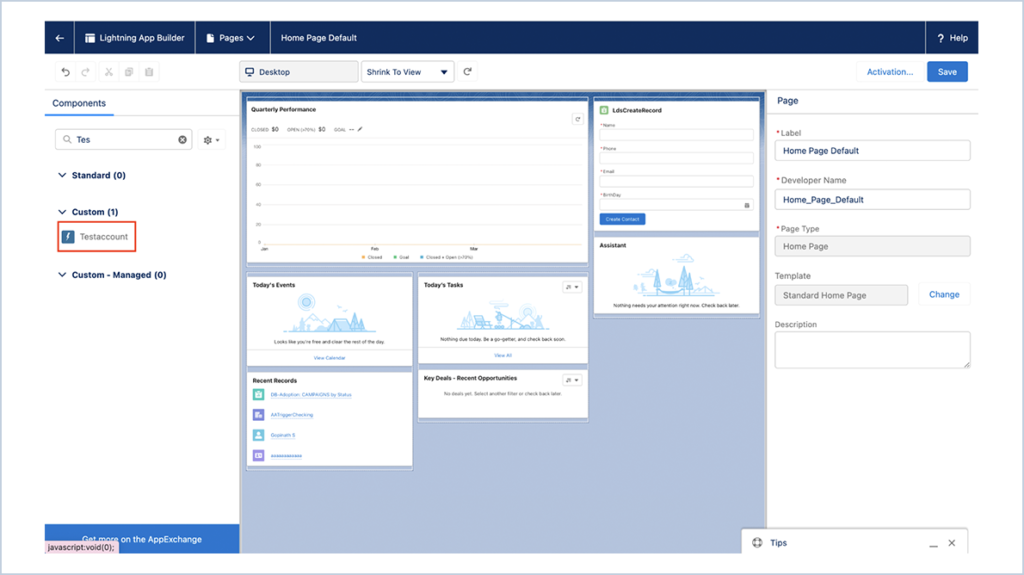Image resolution: width=1024 pixels, height=575 pixels.
Task: Click the copy icon
Action: pyautogui.click(x=129, y=72)
